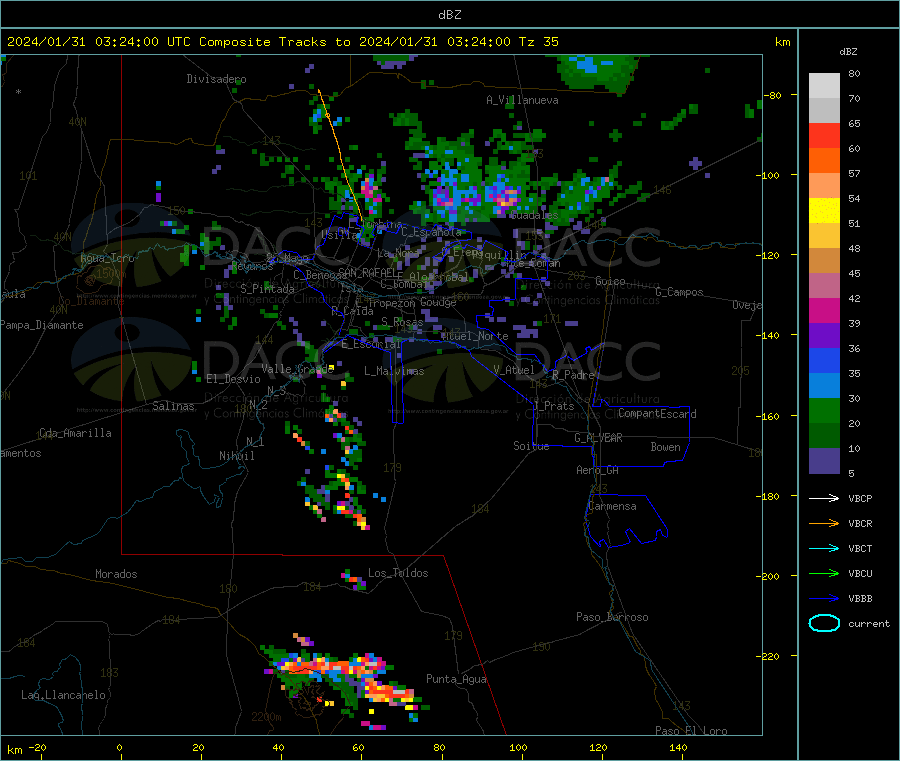
Task: Click the R_Padre map label
Action: tap(573, 375)
